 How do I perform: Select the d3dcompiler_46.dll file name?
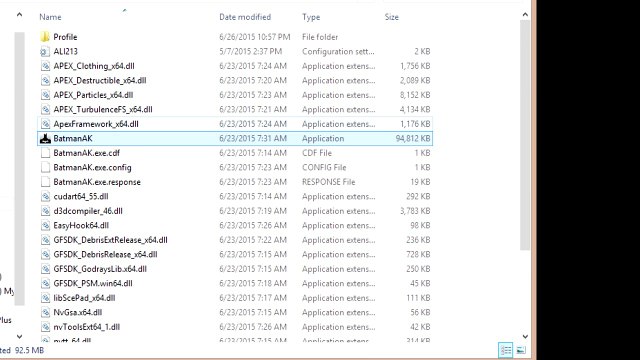point(88,211)
